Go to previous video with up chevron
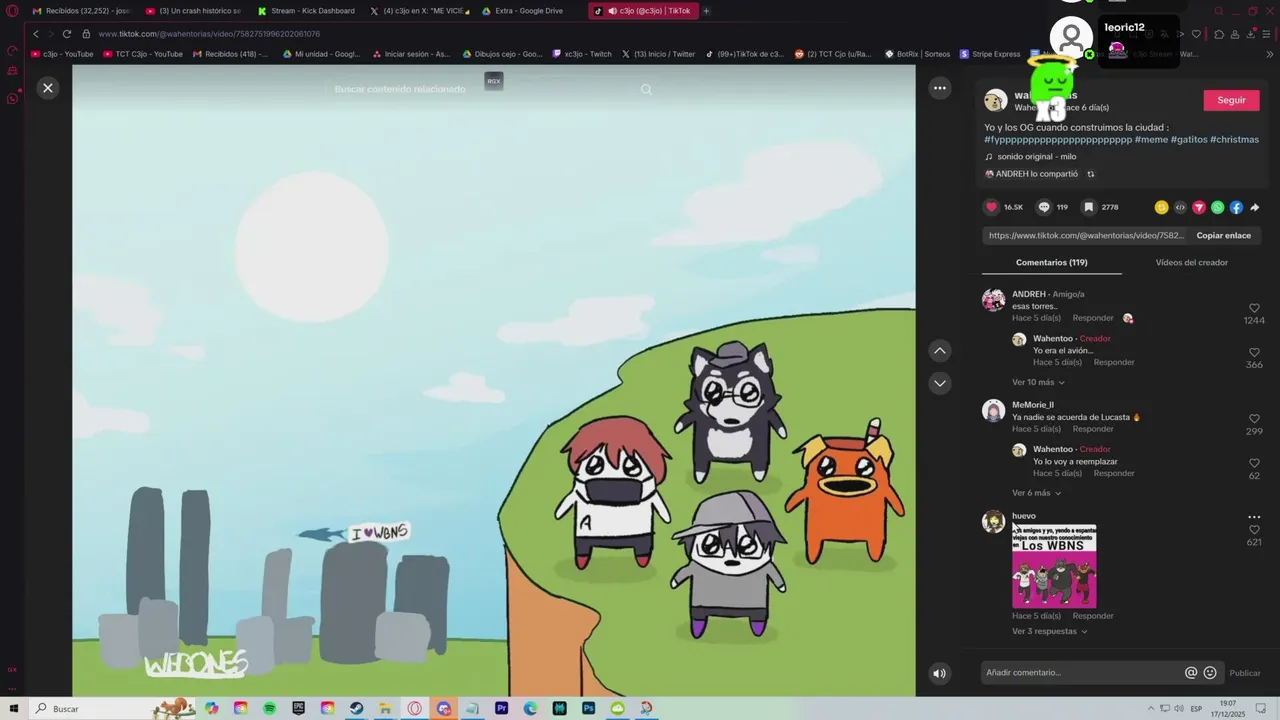The width and height of the screenshot is (1280, 720). (940, 351)
